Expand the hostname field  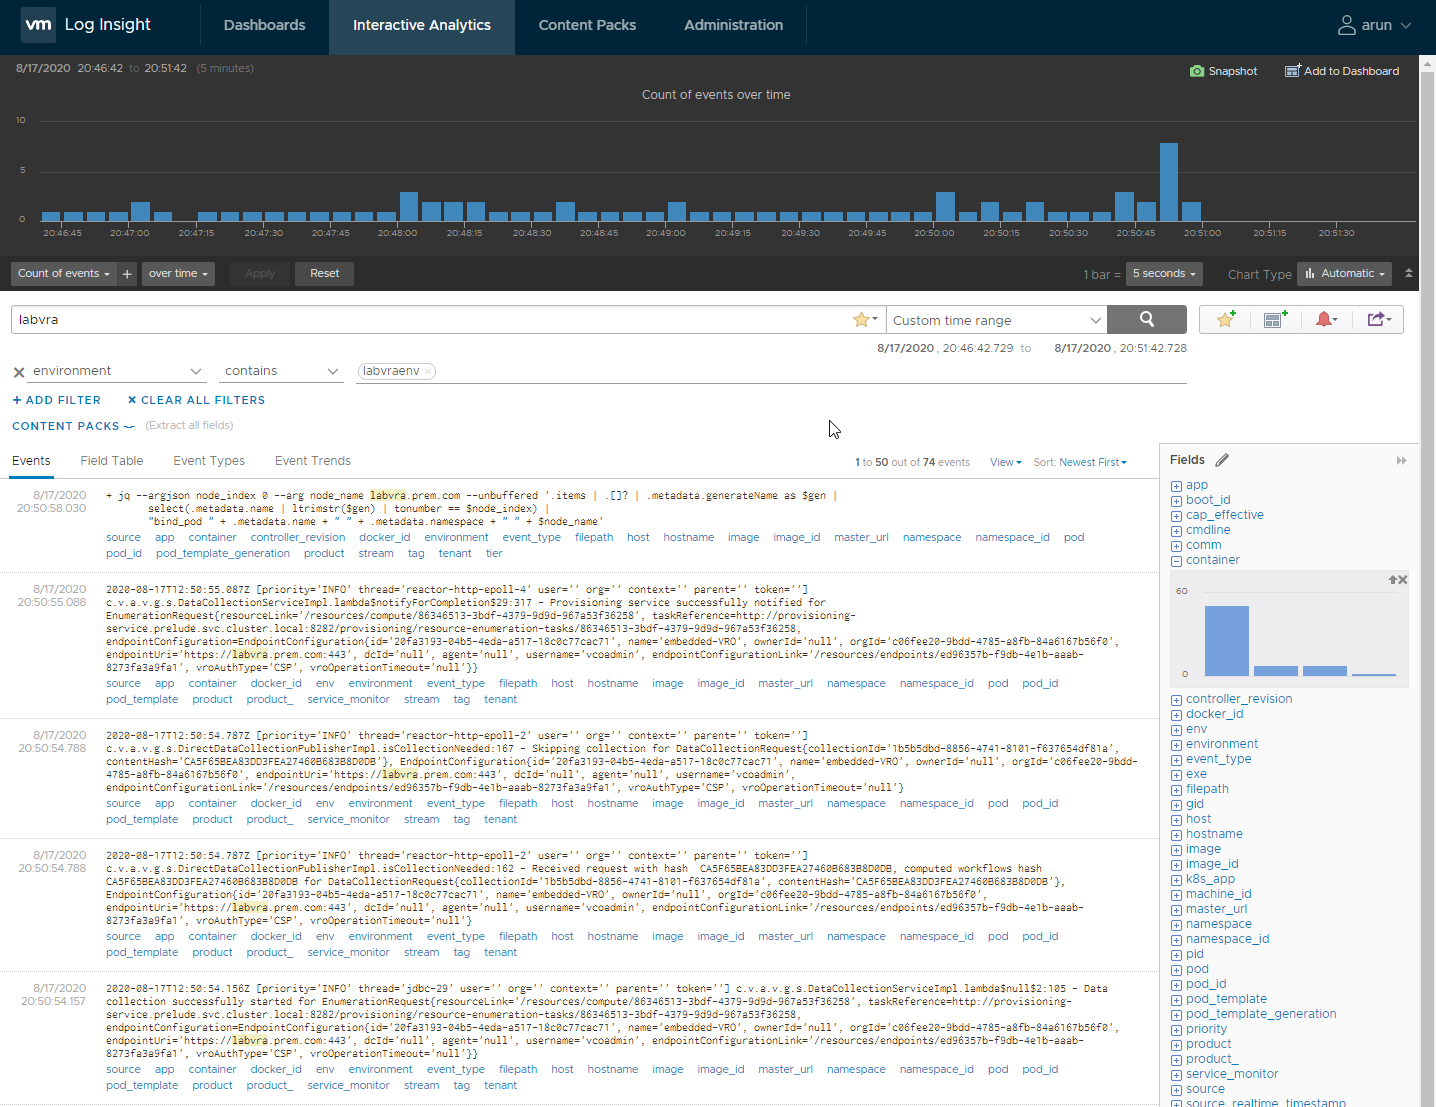(x=1176, y=835)
